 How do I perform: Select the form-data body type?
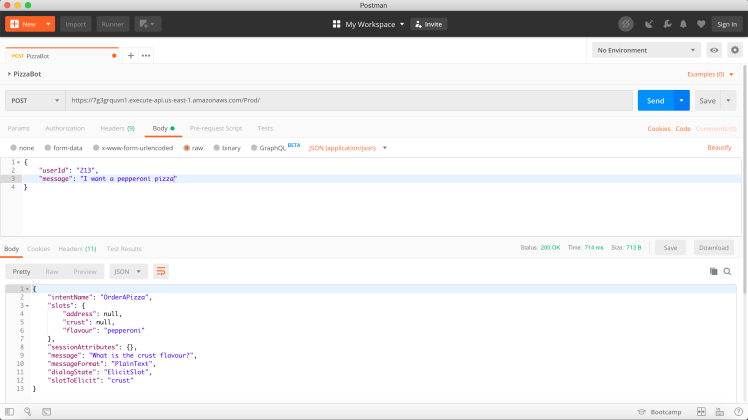pos(63,147)
